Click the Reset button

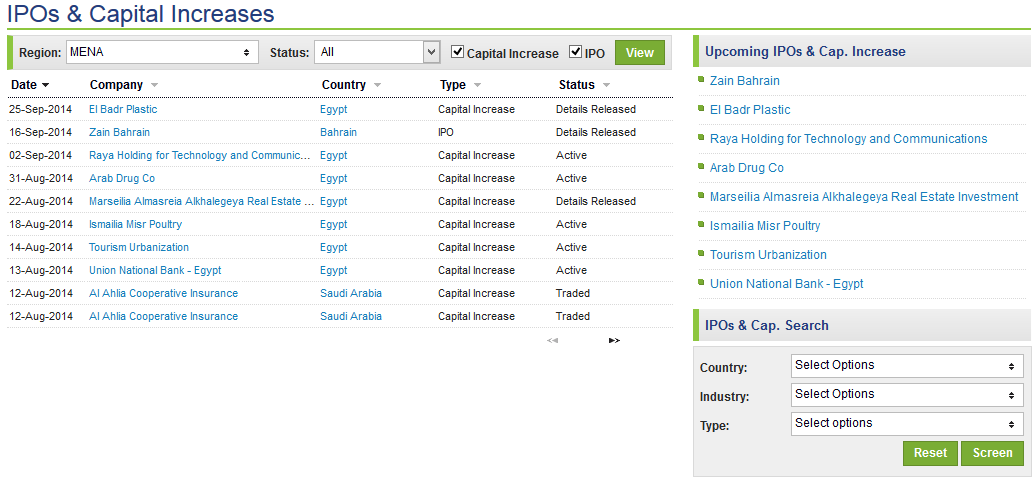930,453
